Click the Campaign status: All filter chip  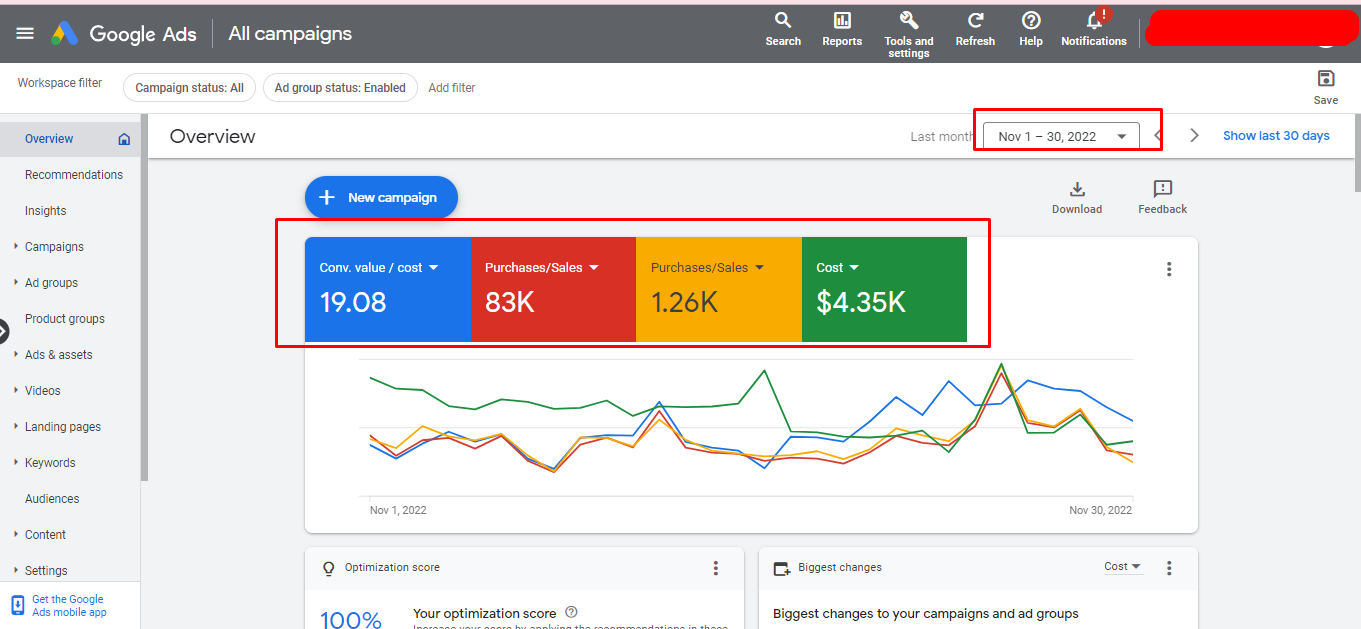(x=189, y=88)
